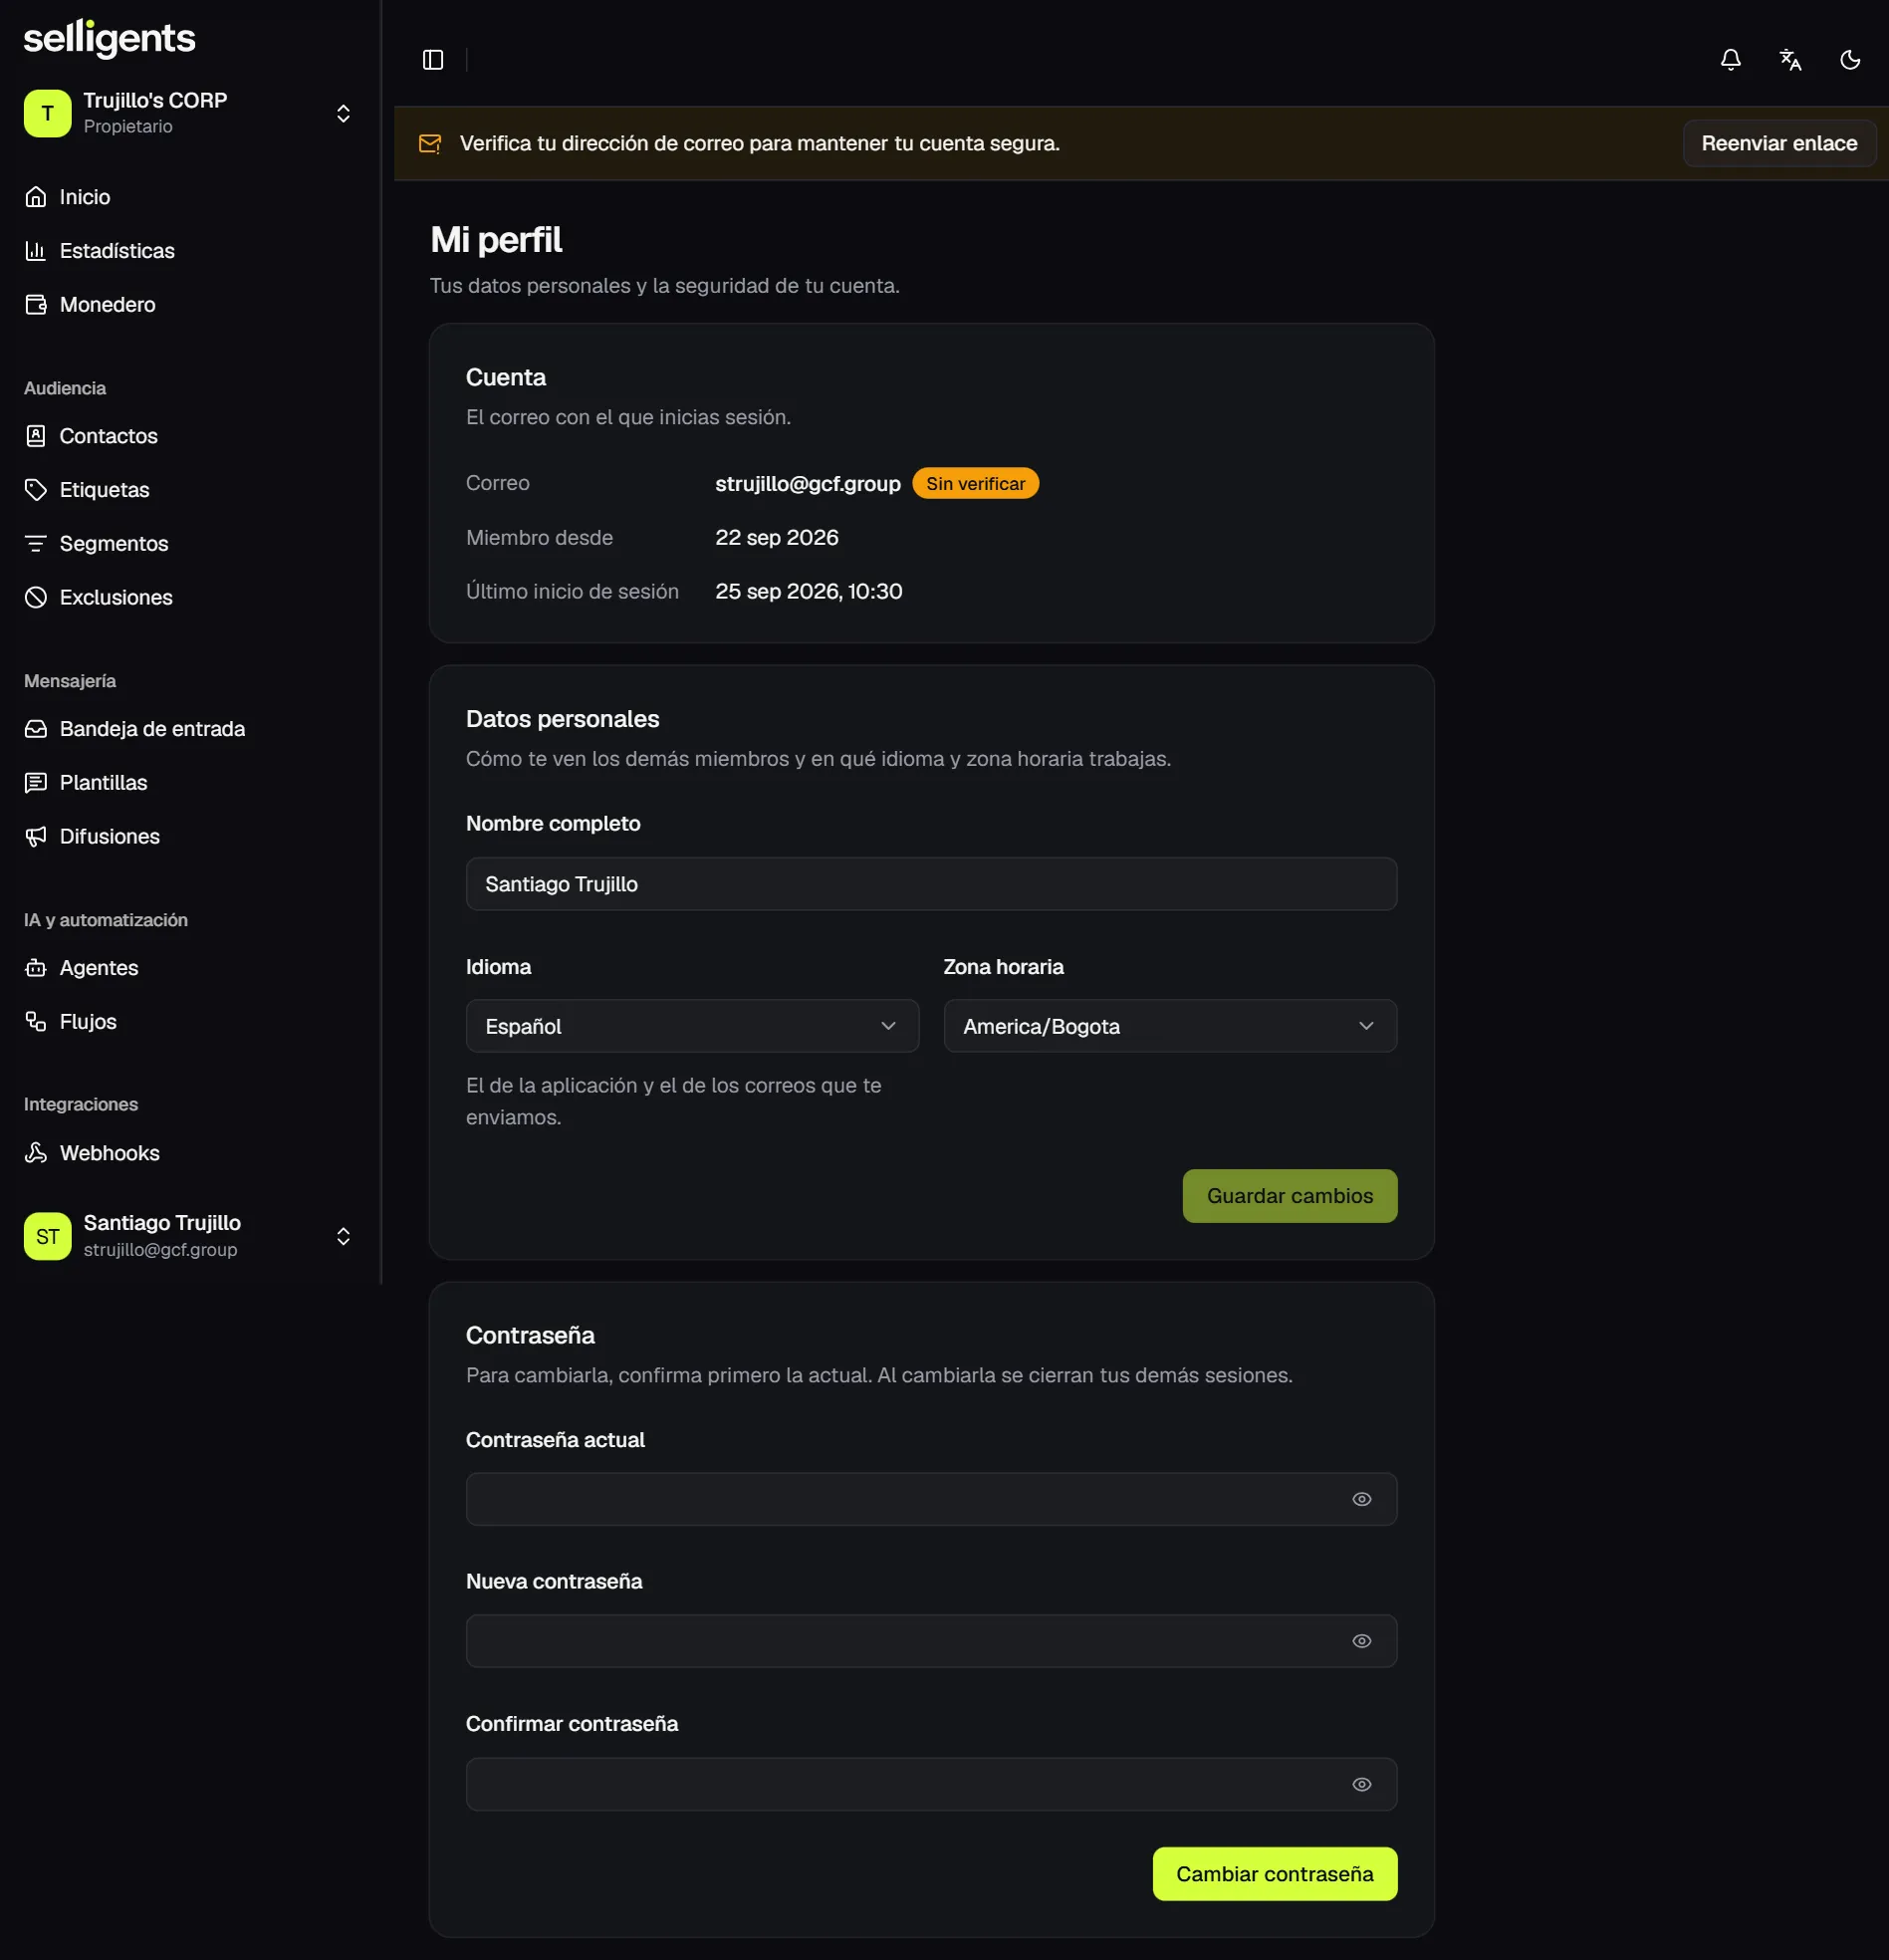Open Monedero page
Viewport: 1889px width, 1960px height.
tap(190, 305)
